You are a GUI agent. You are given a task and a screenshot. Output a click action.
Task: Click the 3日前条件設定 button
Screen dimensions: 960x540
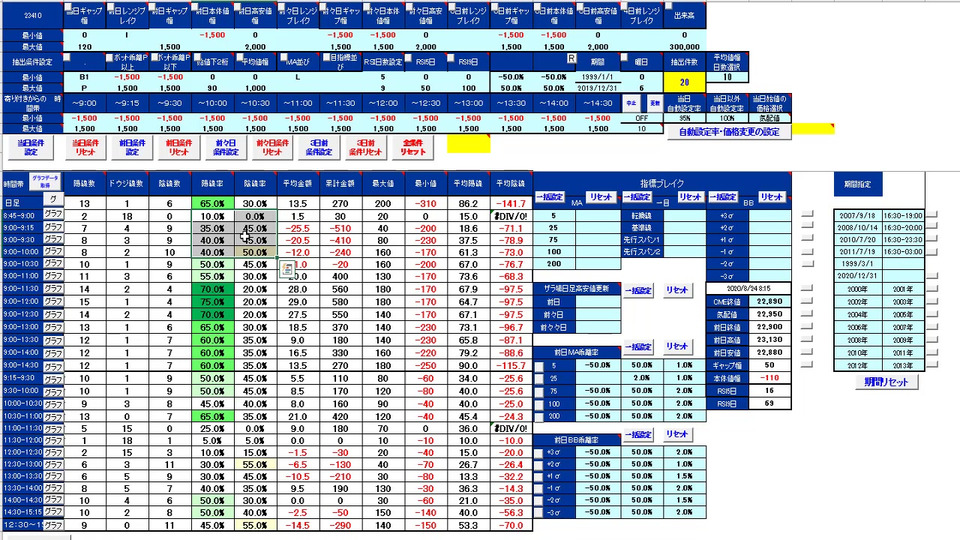(x=318, y=147)
